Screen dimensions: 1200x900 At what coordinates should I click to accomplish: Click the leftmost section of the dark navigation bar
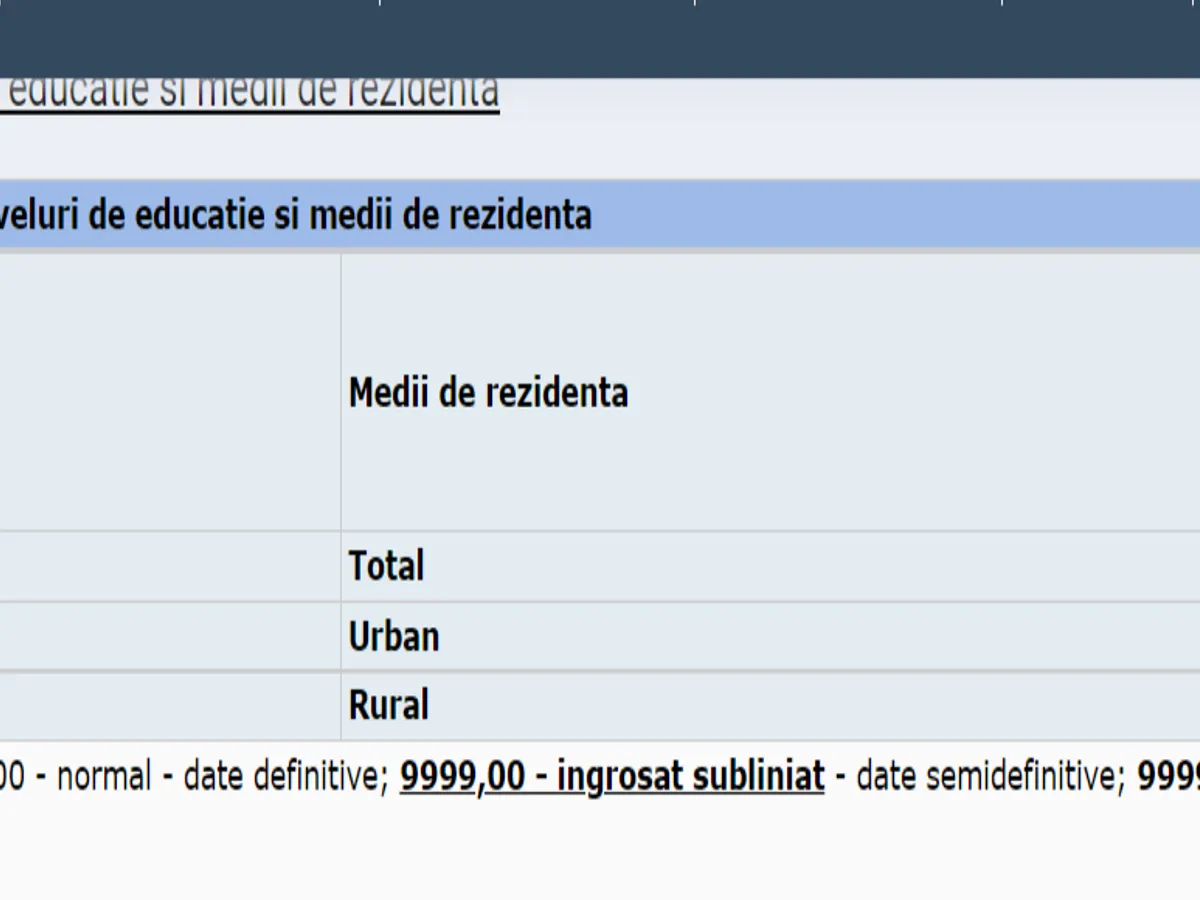click(x=190, y=38)
